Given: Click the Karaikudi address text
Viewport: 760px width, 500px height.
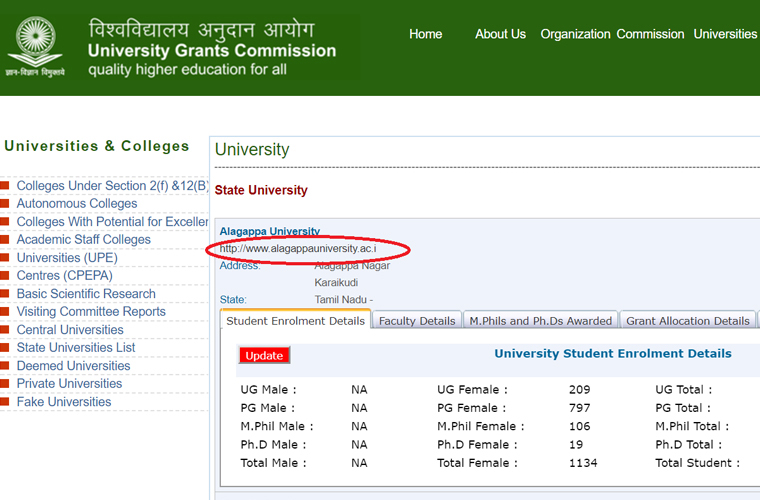Looking at the screenshot, I should (336, 282).
